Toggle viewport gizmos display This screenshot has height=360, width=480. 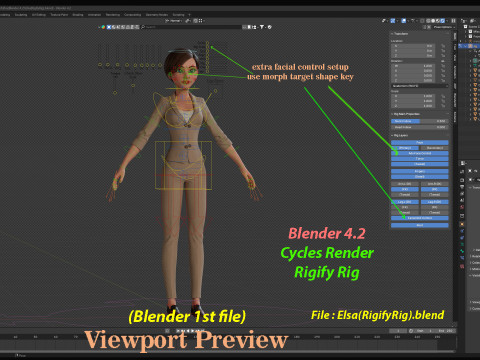click(x=393, y=21)
